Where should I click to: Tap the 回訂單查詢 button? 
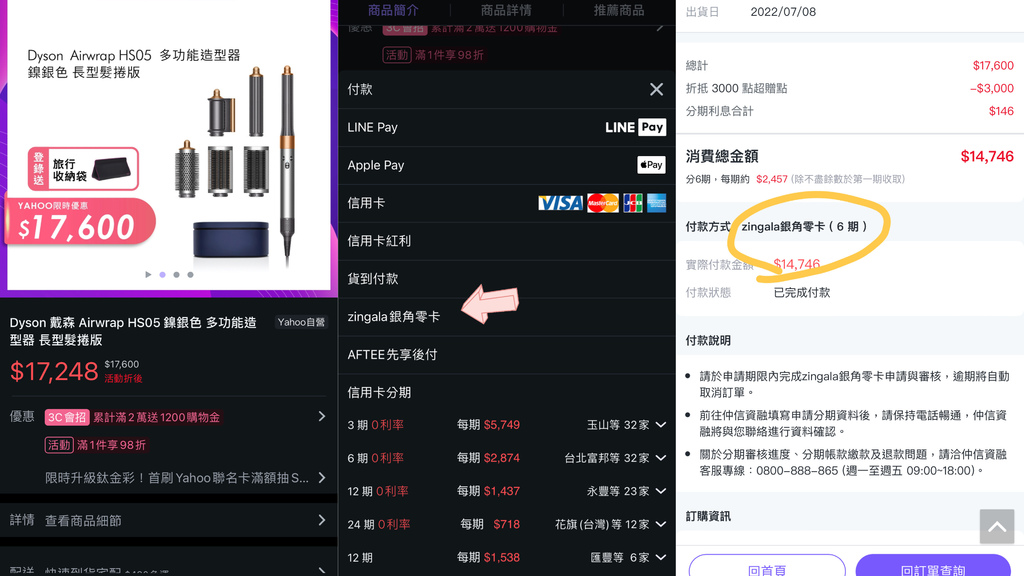(933, 566)
